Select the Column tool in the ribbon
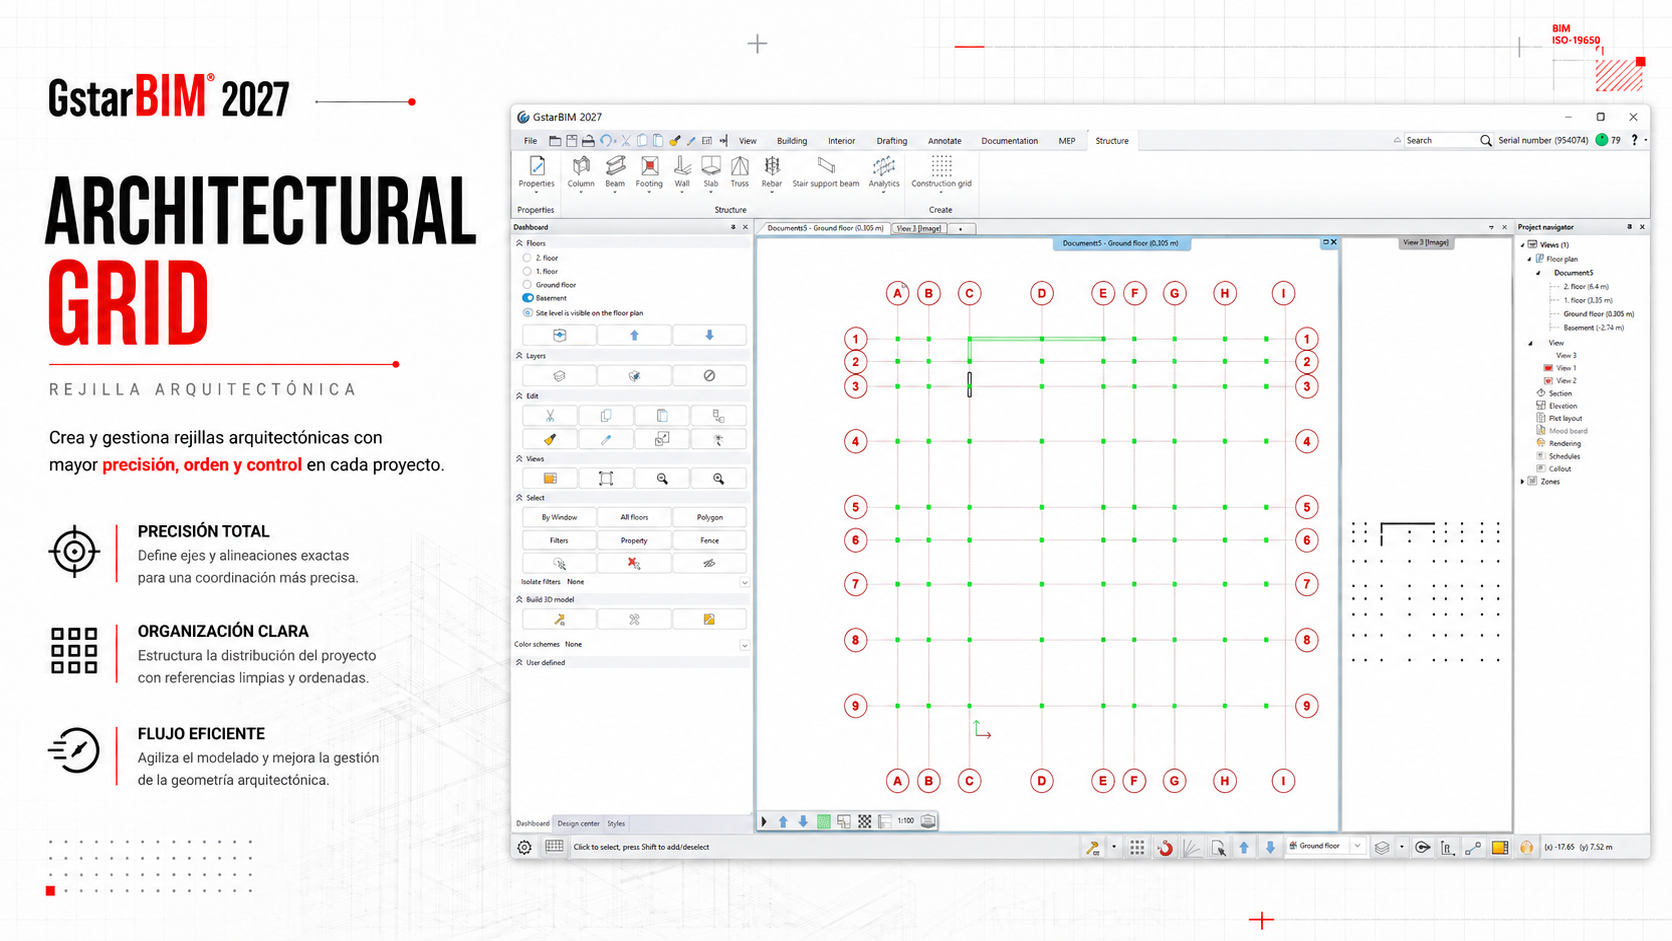1672x941 pixels. (x=580, y=172)
